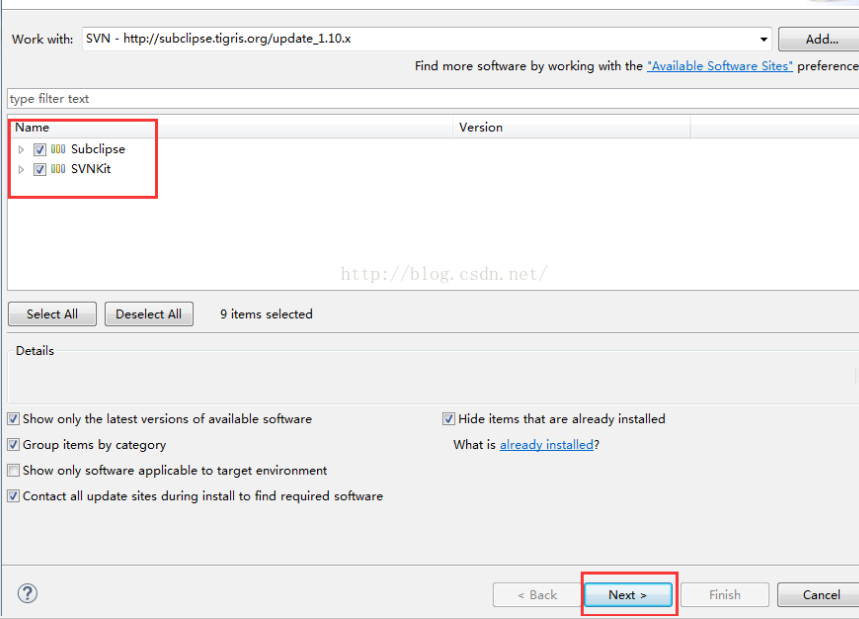Click the Subclipse category icon
859x619 pixels.
58,149
